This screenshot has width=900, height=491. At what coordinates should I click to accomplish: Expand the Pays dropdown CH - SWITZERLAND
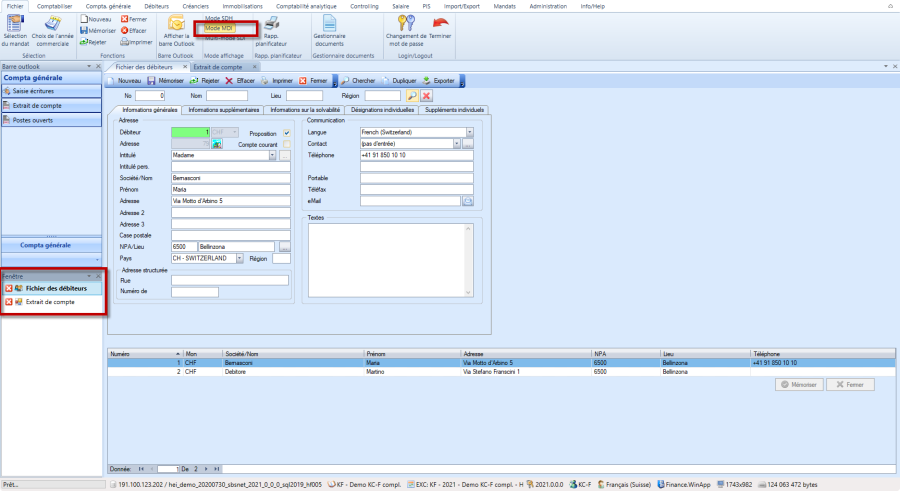(x=240, y=258)
